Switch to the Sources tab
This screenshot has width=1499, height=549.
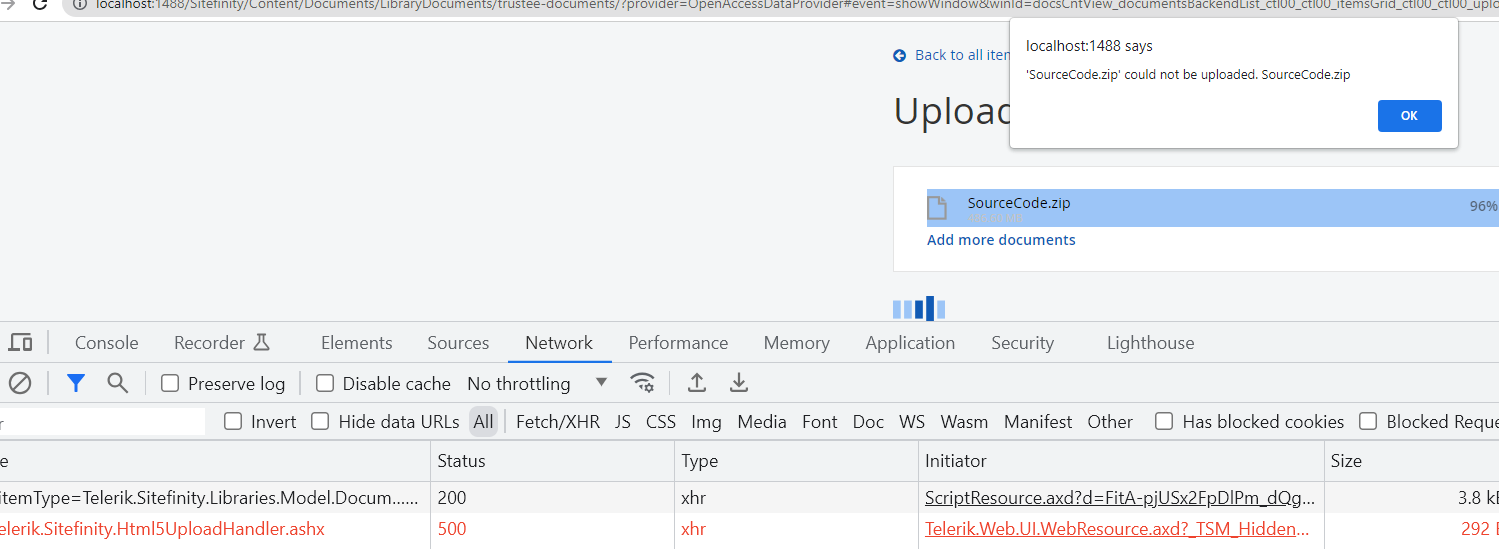coord(458,343)
